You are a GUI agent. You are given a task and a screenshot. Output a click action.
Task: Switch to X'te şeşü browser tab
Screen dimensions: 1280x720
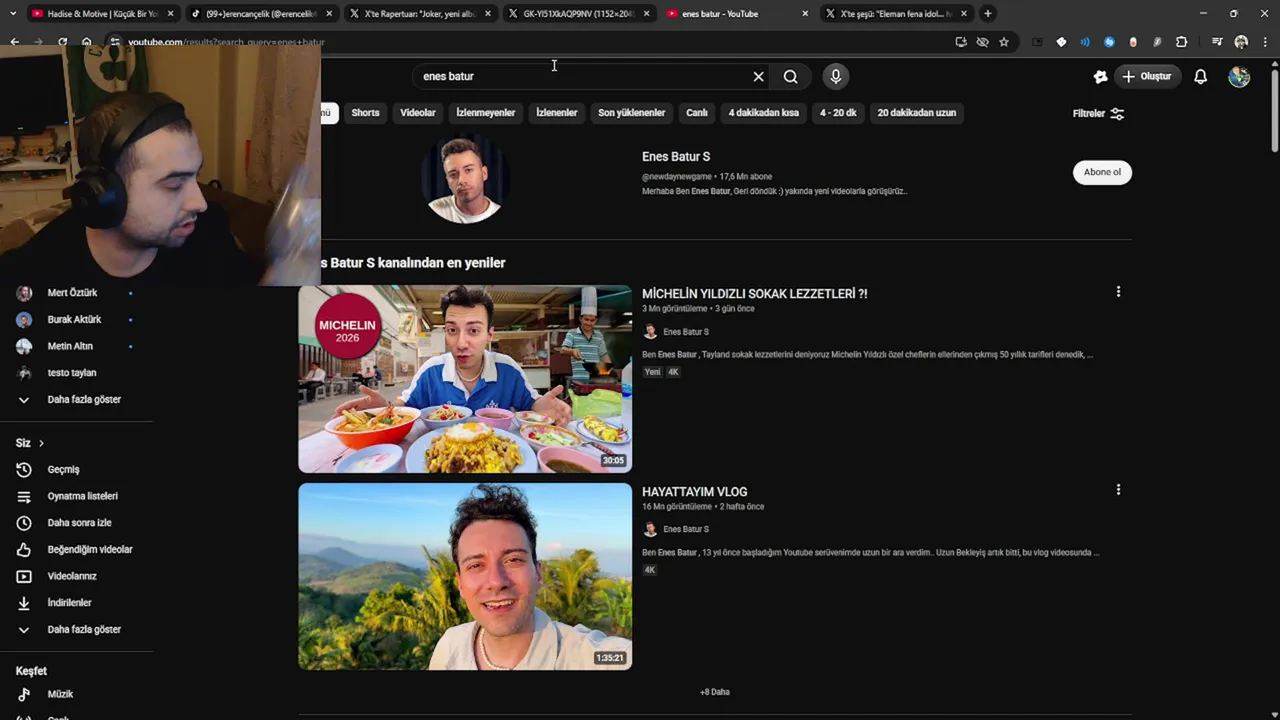click(x=895, y=14)
